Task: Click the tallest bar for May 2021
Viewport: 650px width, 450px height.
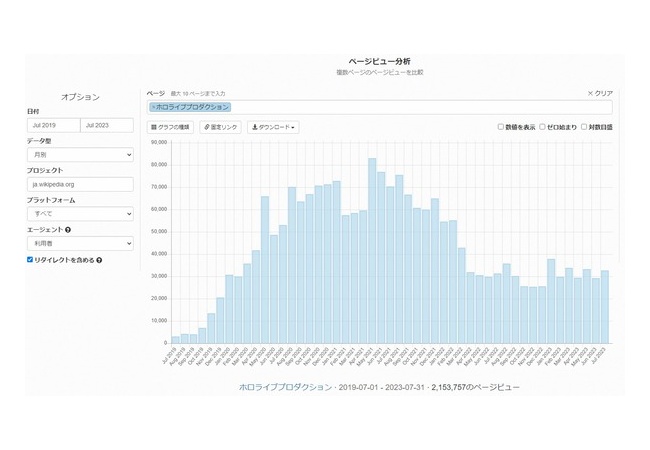Action: pos(372,251)
